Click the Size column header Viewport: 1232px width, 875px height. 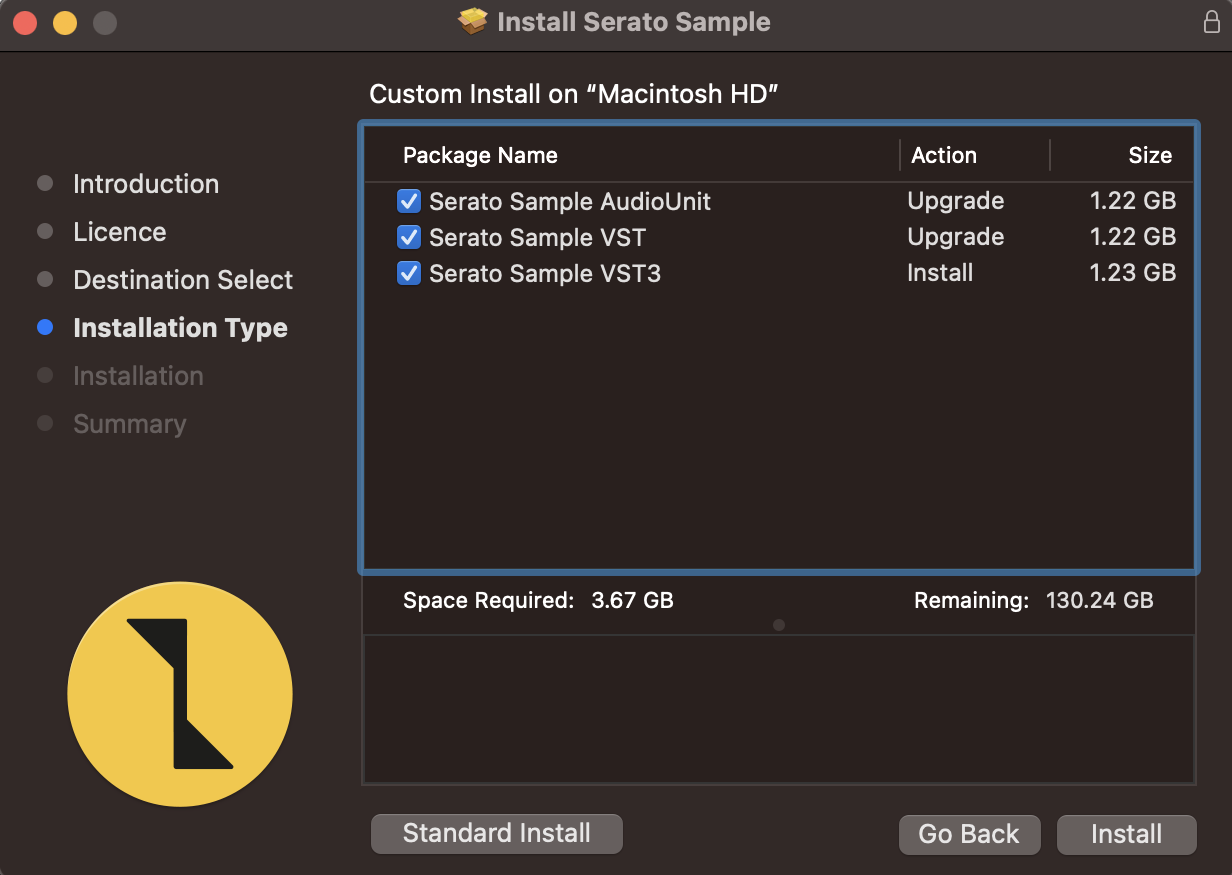tap(1150, 155)
